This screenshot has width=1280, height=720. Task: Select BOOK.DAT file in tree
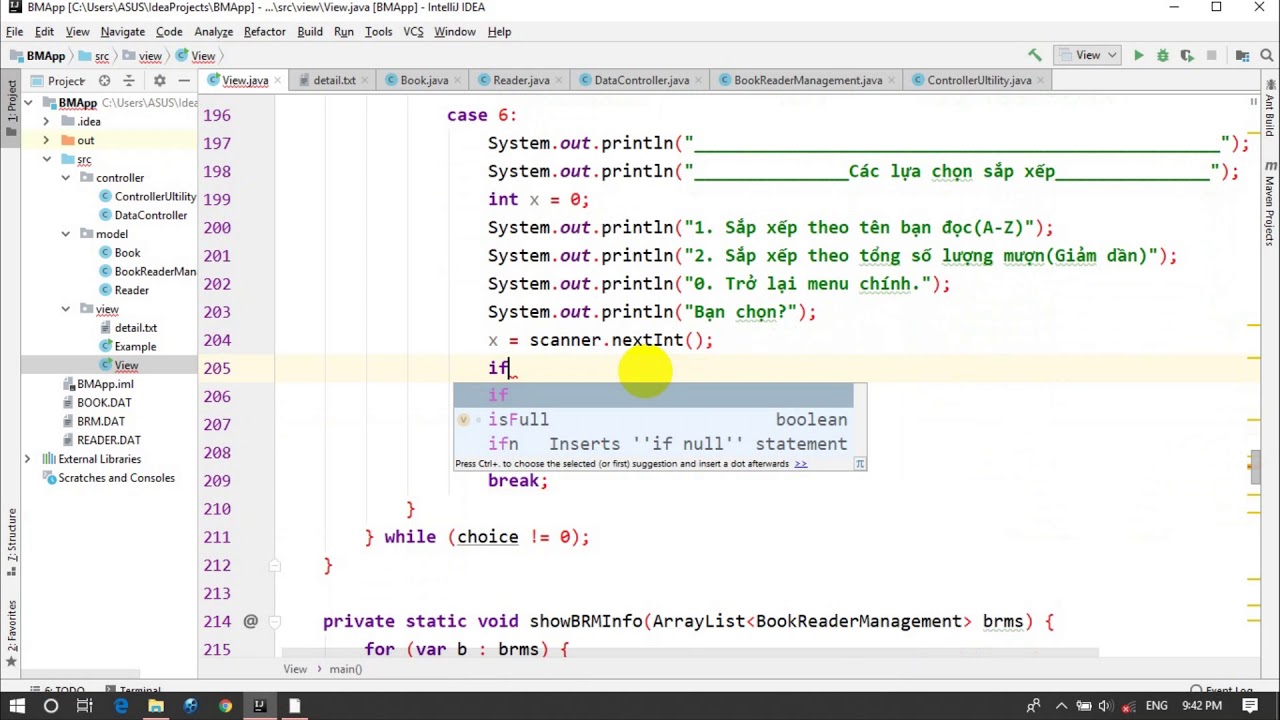(104, 403)
